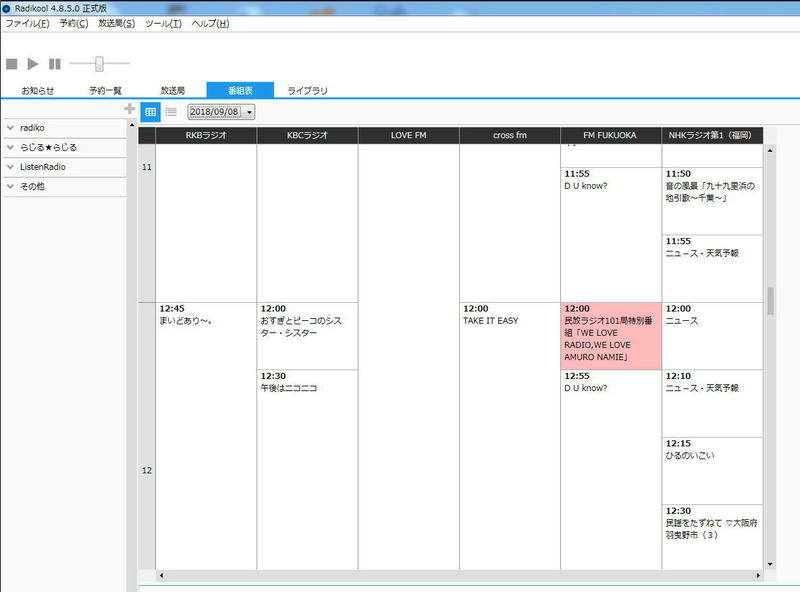
Task: Pause playback with the Pause button
Action: tap(55, 64)
